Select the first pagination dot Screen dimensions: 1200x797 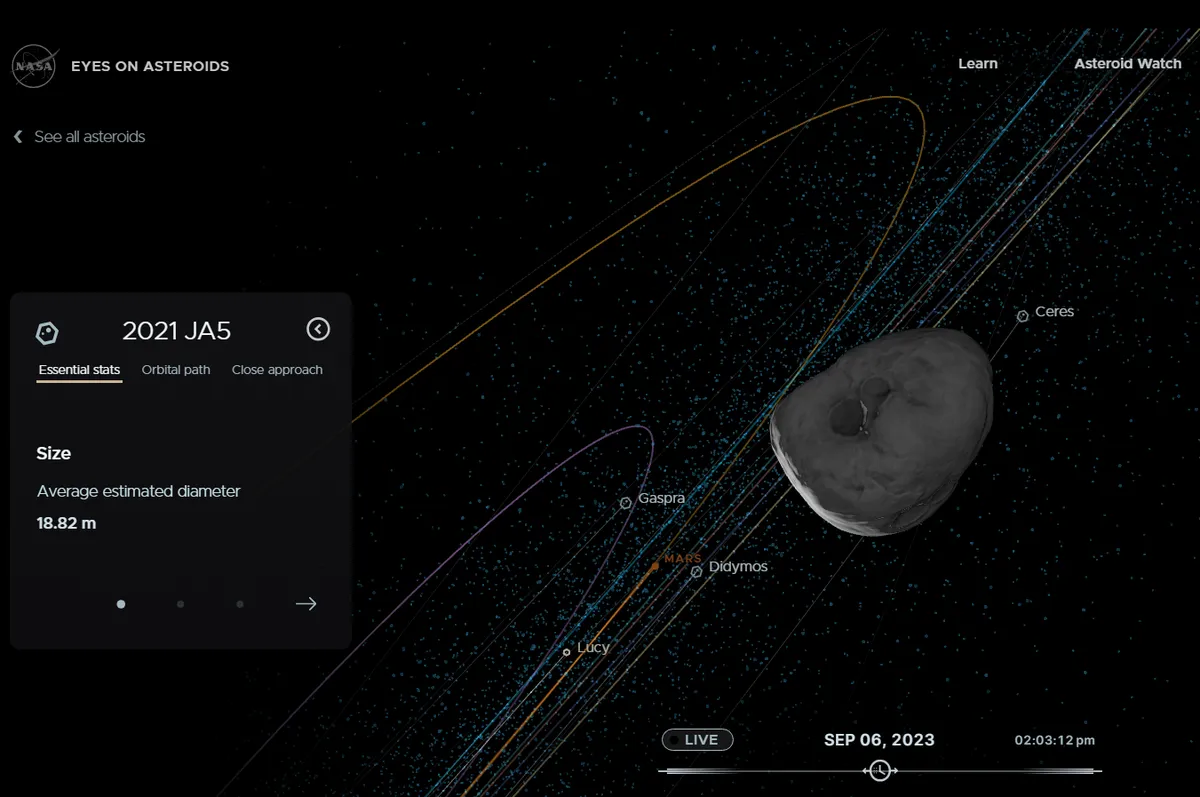coord(121,604)
